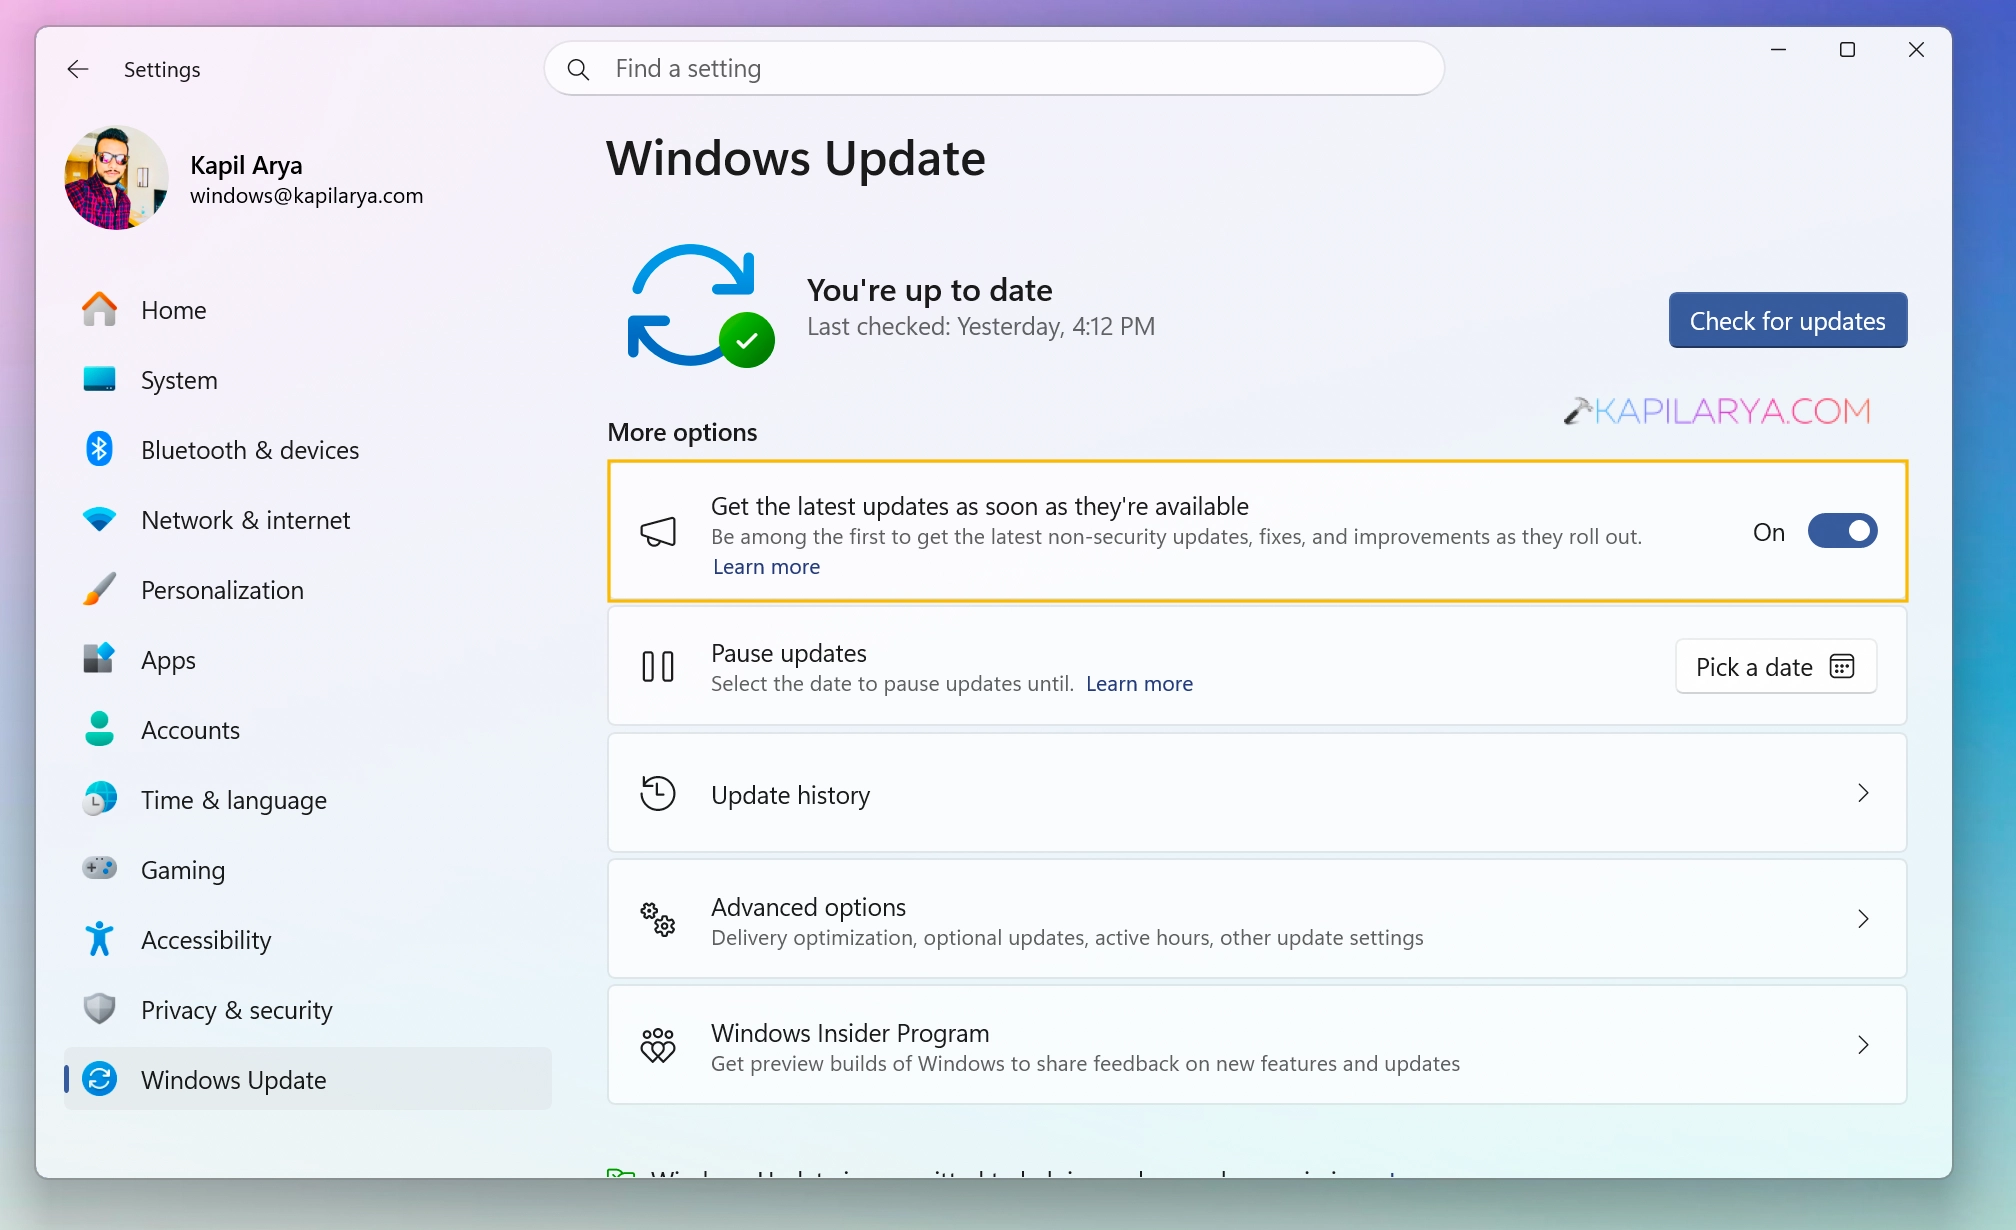The image size is (2016, 1230).
Task: Open Learn more link for Pause updates
Action: tap(1139, 684)
